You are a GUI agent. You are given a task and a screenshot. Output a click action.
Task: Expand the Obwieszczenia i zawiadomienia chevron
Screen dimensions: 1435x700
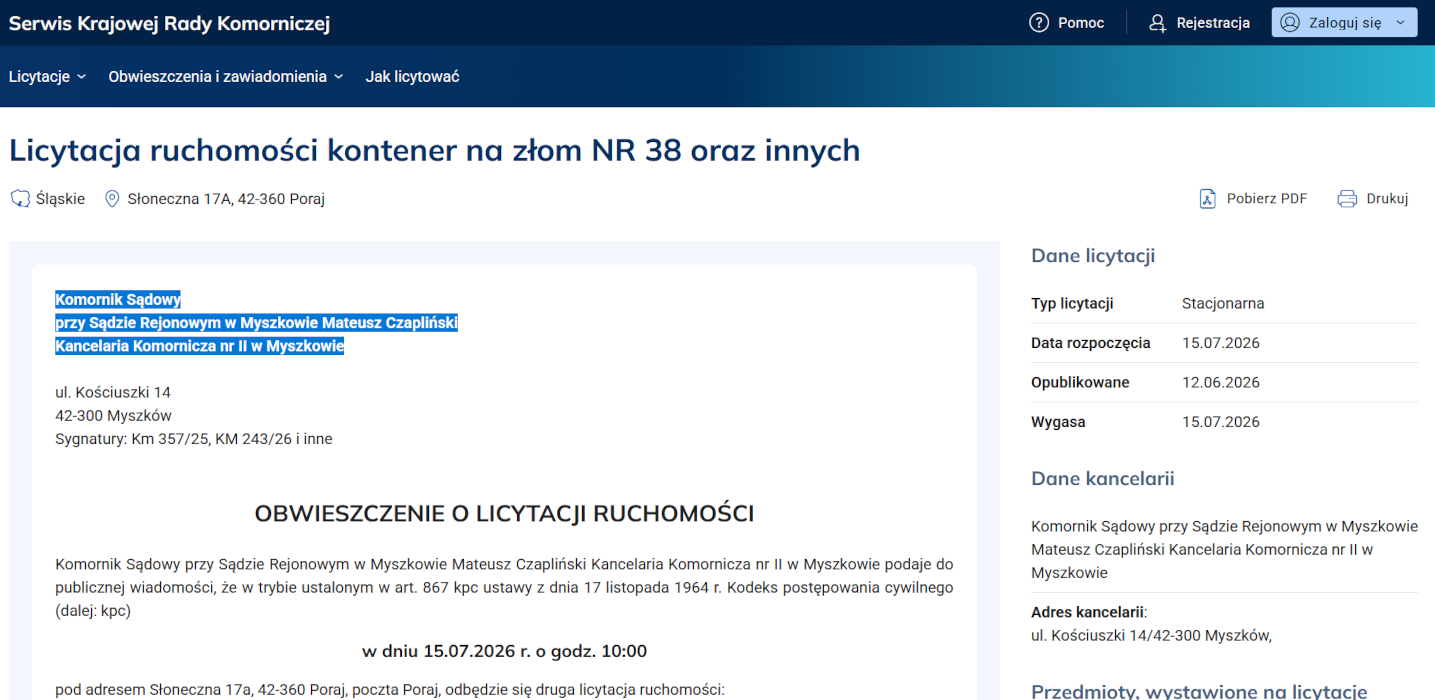pos(338,77)
